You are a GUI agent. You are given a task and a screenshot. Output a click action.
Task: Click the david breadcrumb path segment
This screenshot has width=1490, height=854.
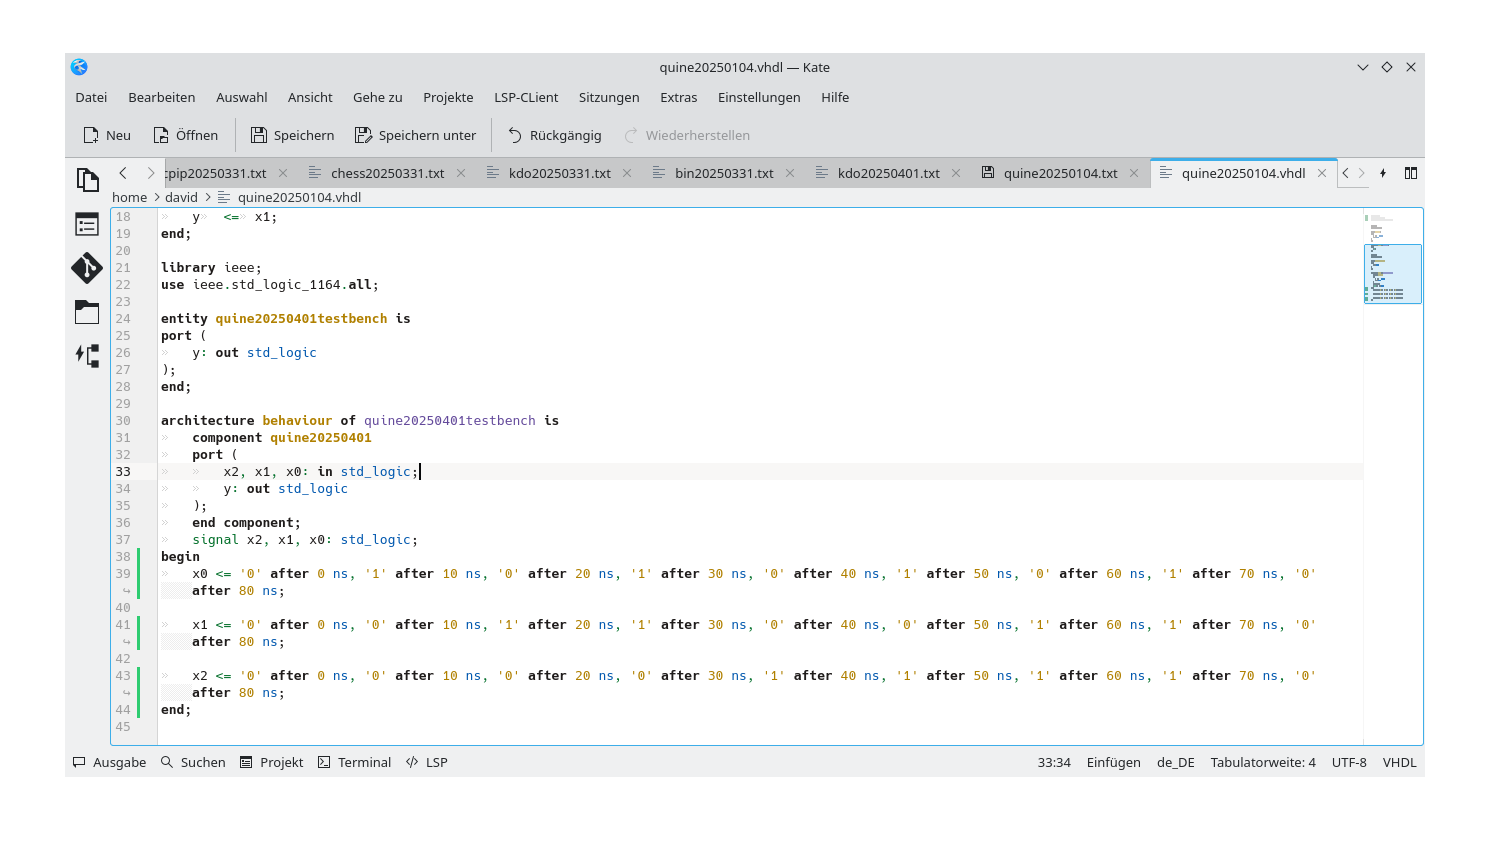181,197
